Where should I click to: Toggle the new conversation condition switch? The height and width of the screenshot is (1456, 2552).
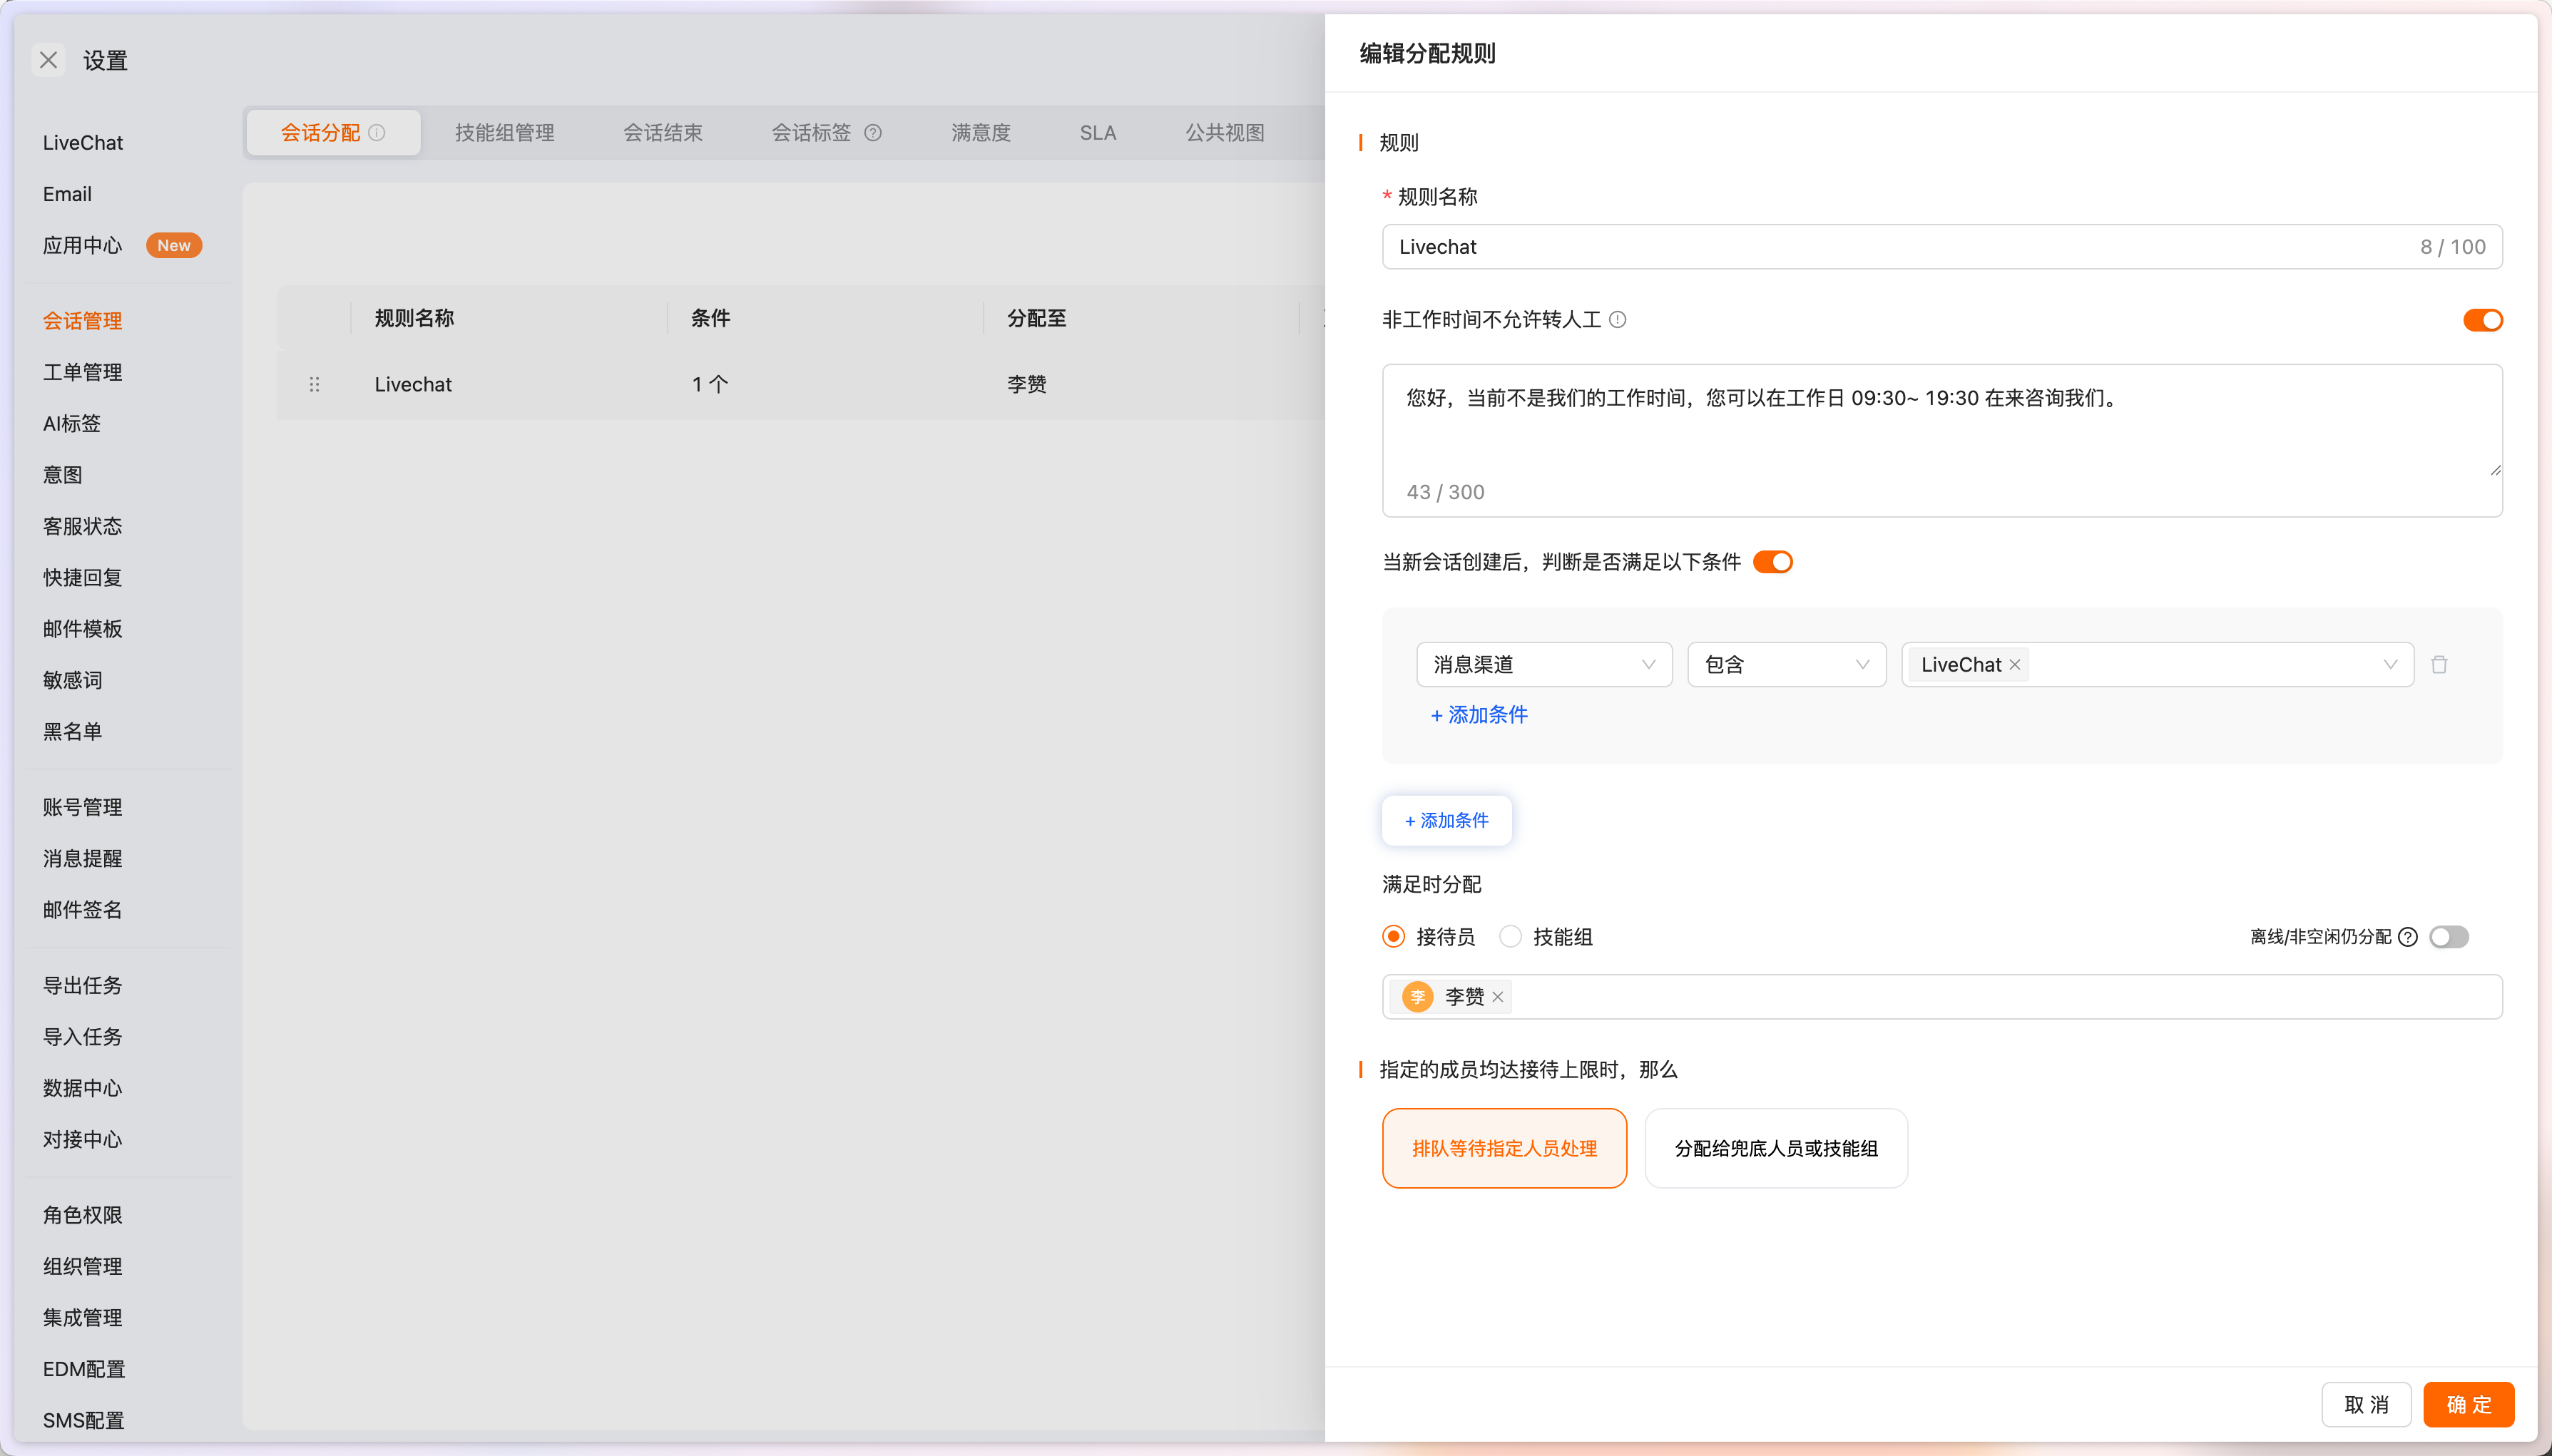pos(1773,562)
